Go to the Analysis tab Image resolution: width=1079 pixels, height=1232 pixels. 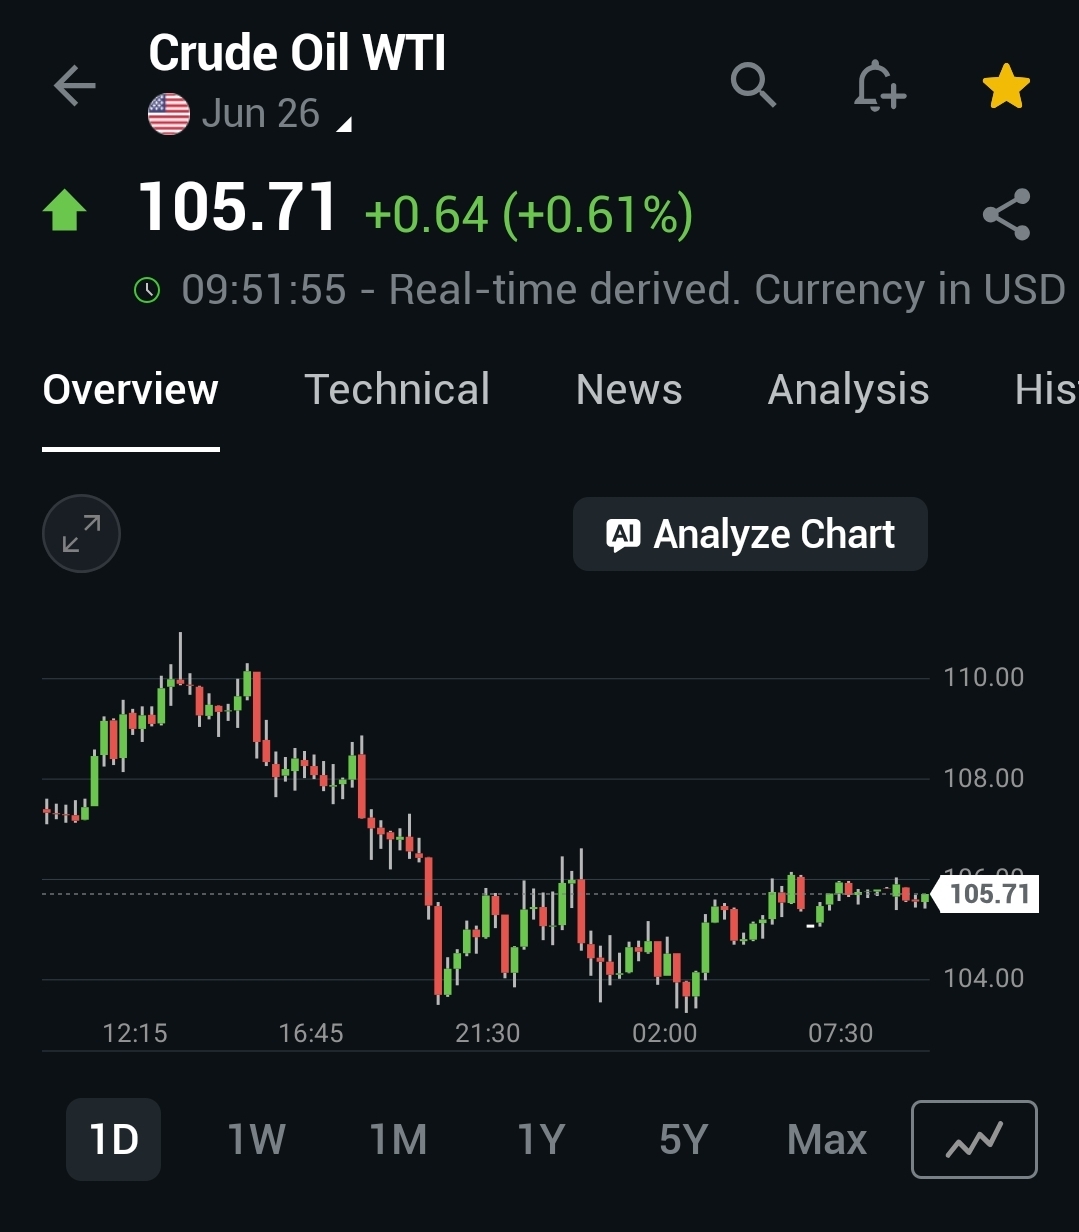[848, 390]
